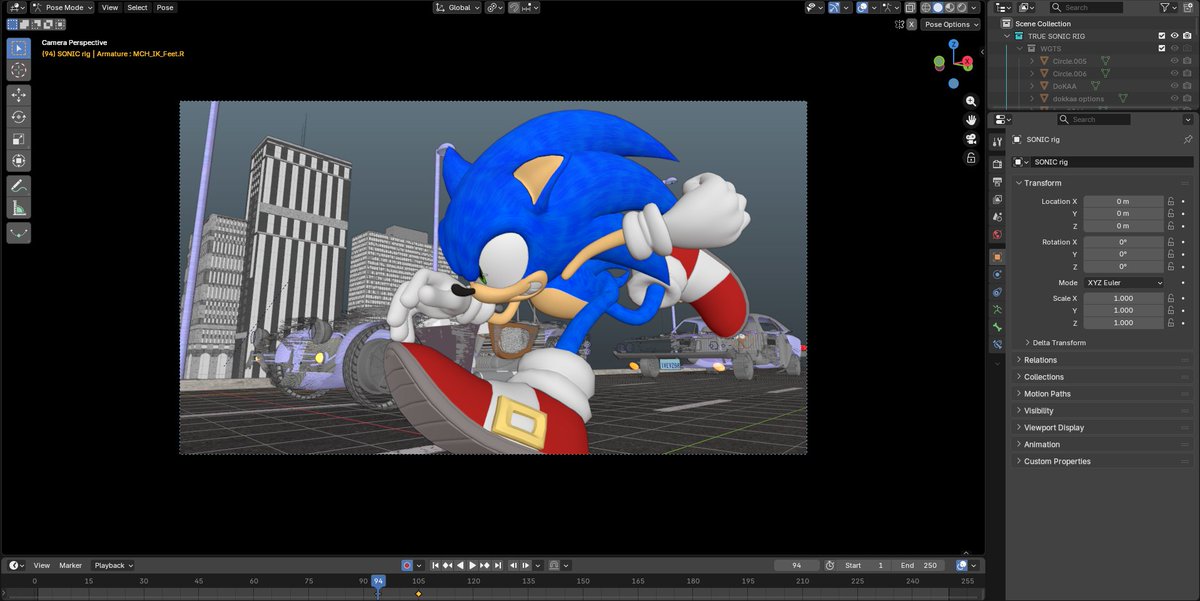Image resolution: width=1200 pixels, height=601 pixels.
Task: Toggle DoKAA viewport visibility eye
Action: (x=1175, y=86)
